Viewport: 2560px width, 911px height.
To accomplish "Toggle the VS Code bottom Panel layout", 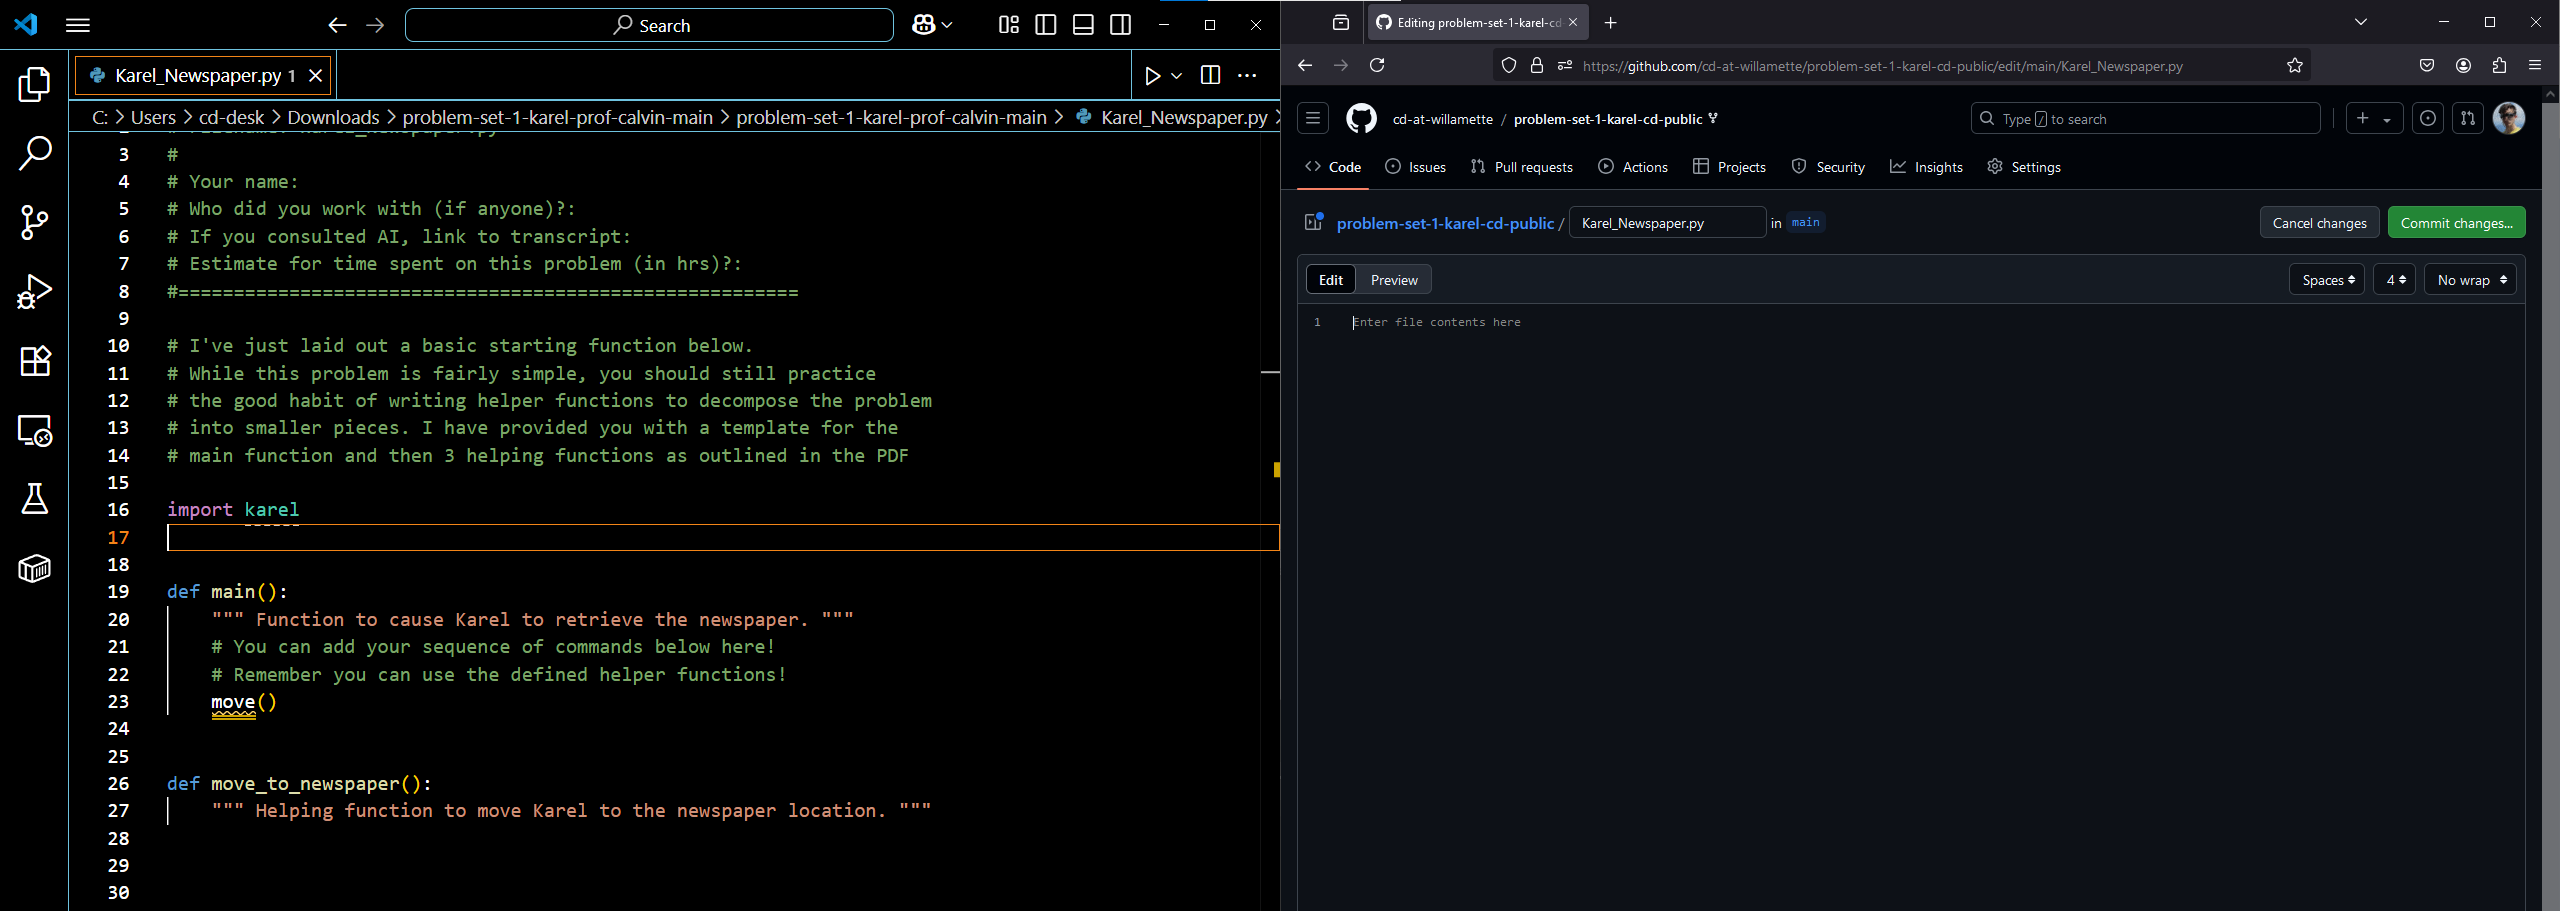I will pyautogui.click(x=1083, y=25).
